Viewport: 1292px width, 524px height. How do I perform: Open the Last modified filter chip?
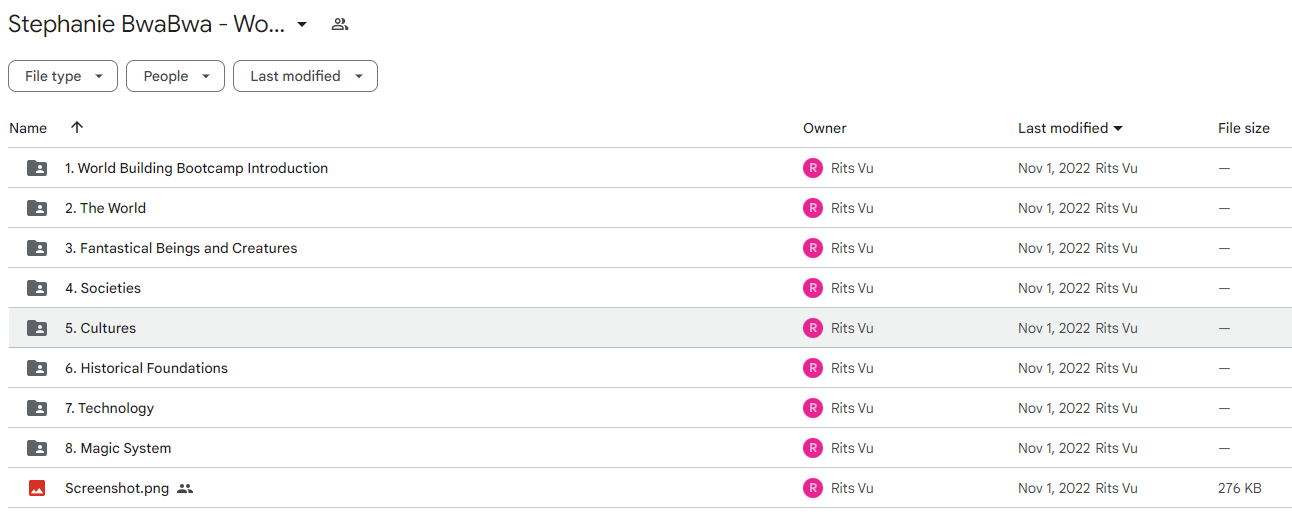click(305, 76)
